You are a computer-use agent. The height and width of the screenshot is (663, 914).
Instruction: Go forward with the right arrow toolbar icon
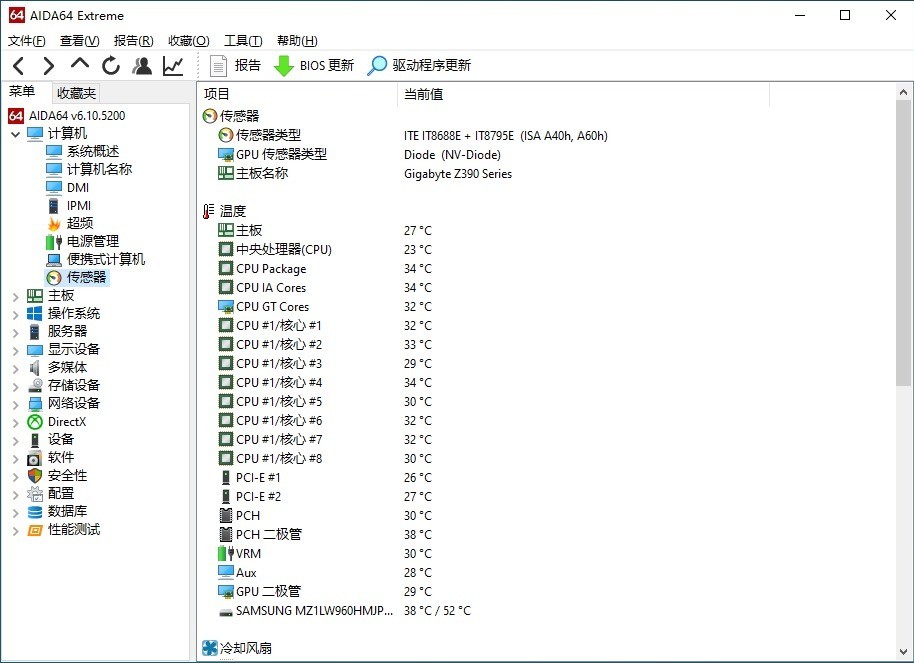click(x=49, y=66)
